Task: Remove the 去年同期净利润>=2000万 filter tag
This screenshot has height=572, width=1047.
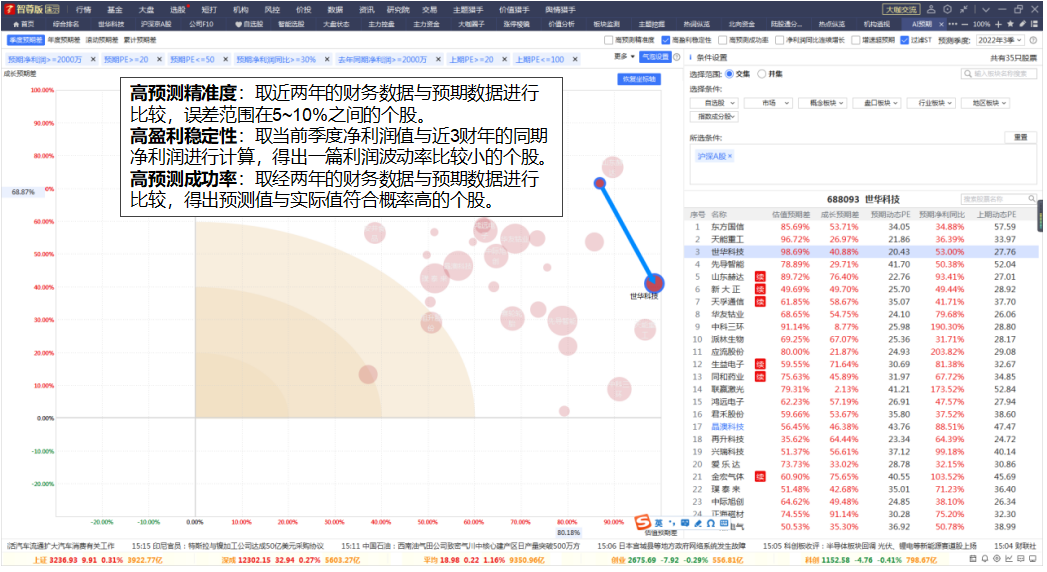Action: [439, 59]
